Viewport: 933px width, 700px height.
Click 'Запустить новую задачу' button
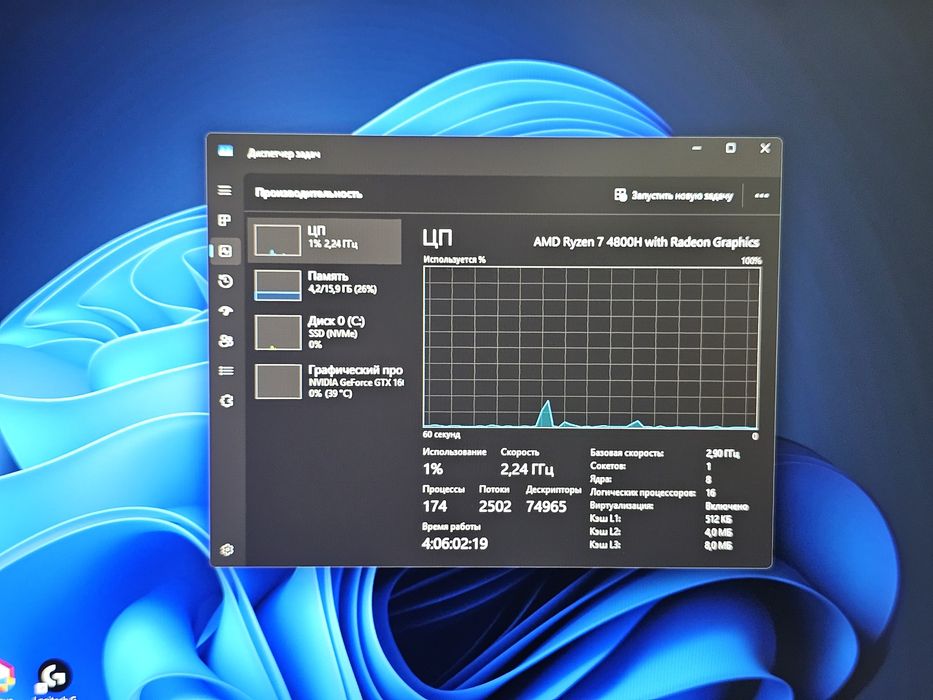(673, 195)
